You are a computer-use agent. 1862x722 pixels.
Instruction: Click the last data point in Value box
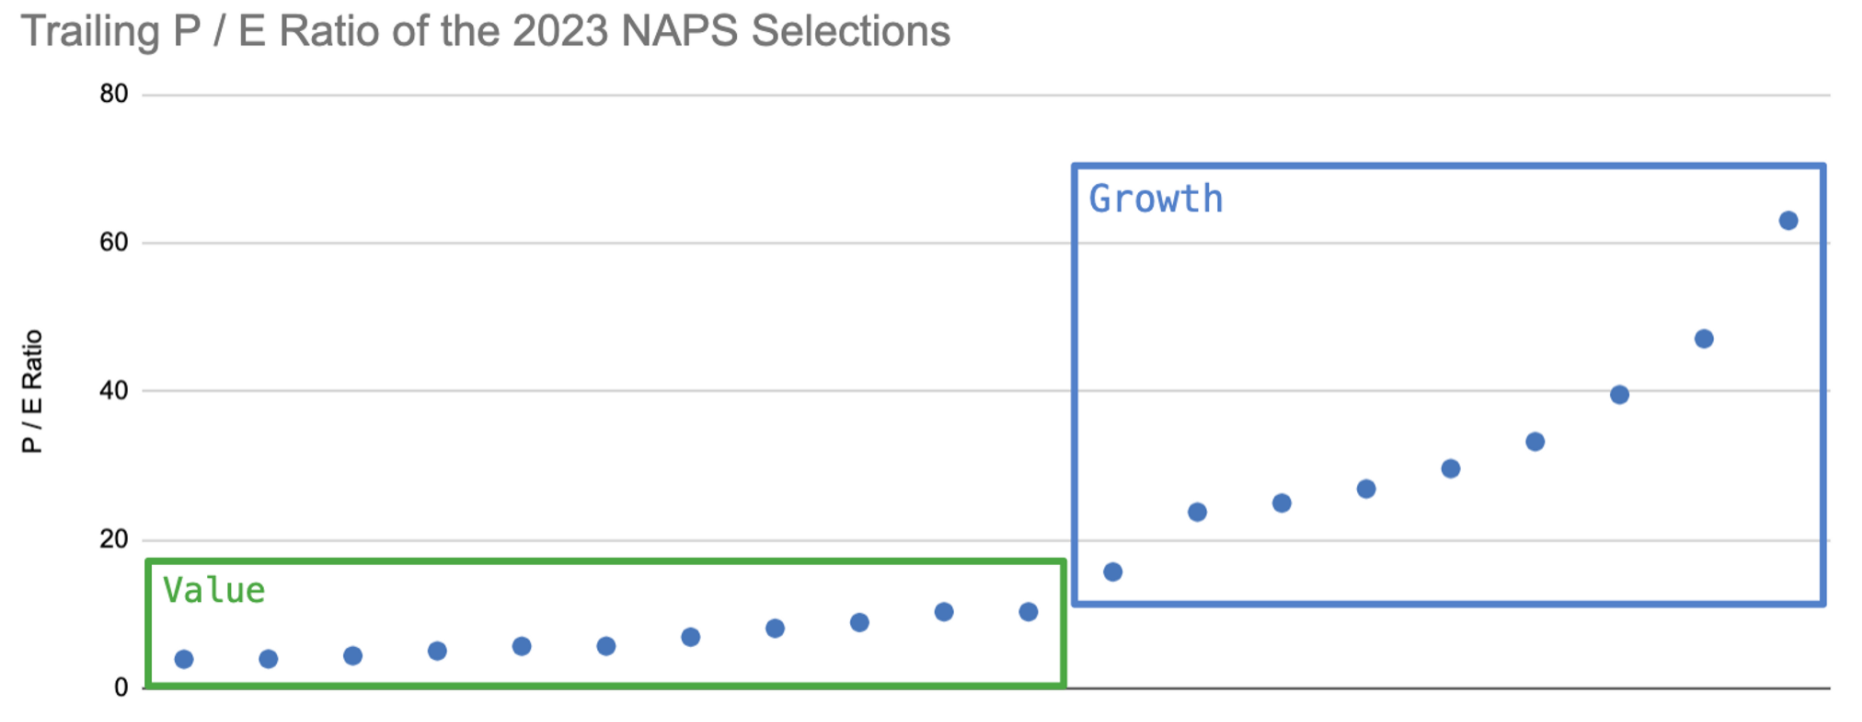[1028, 612]
